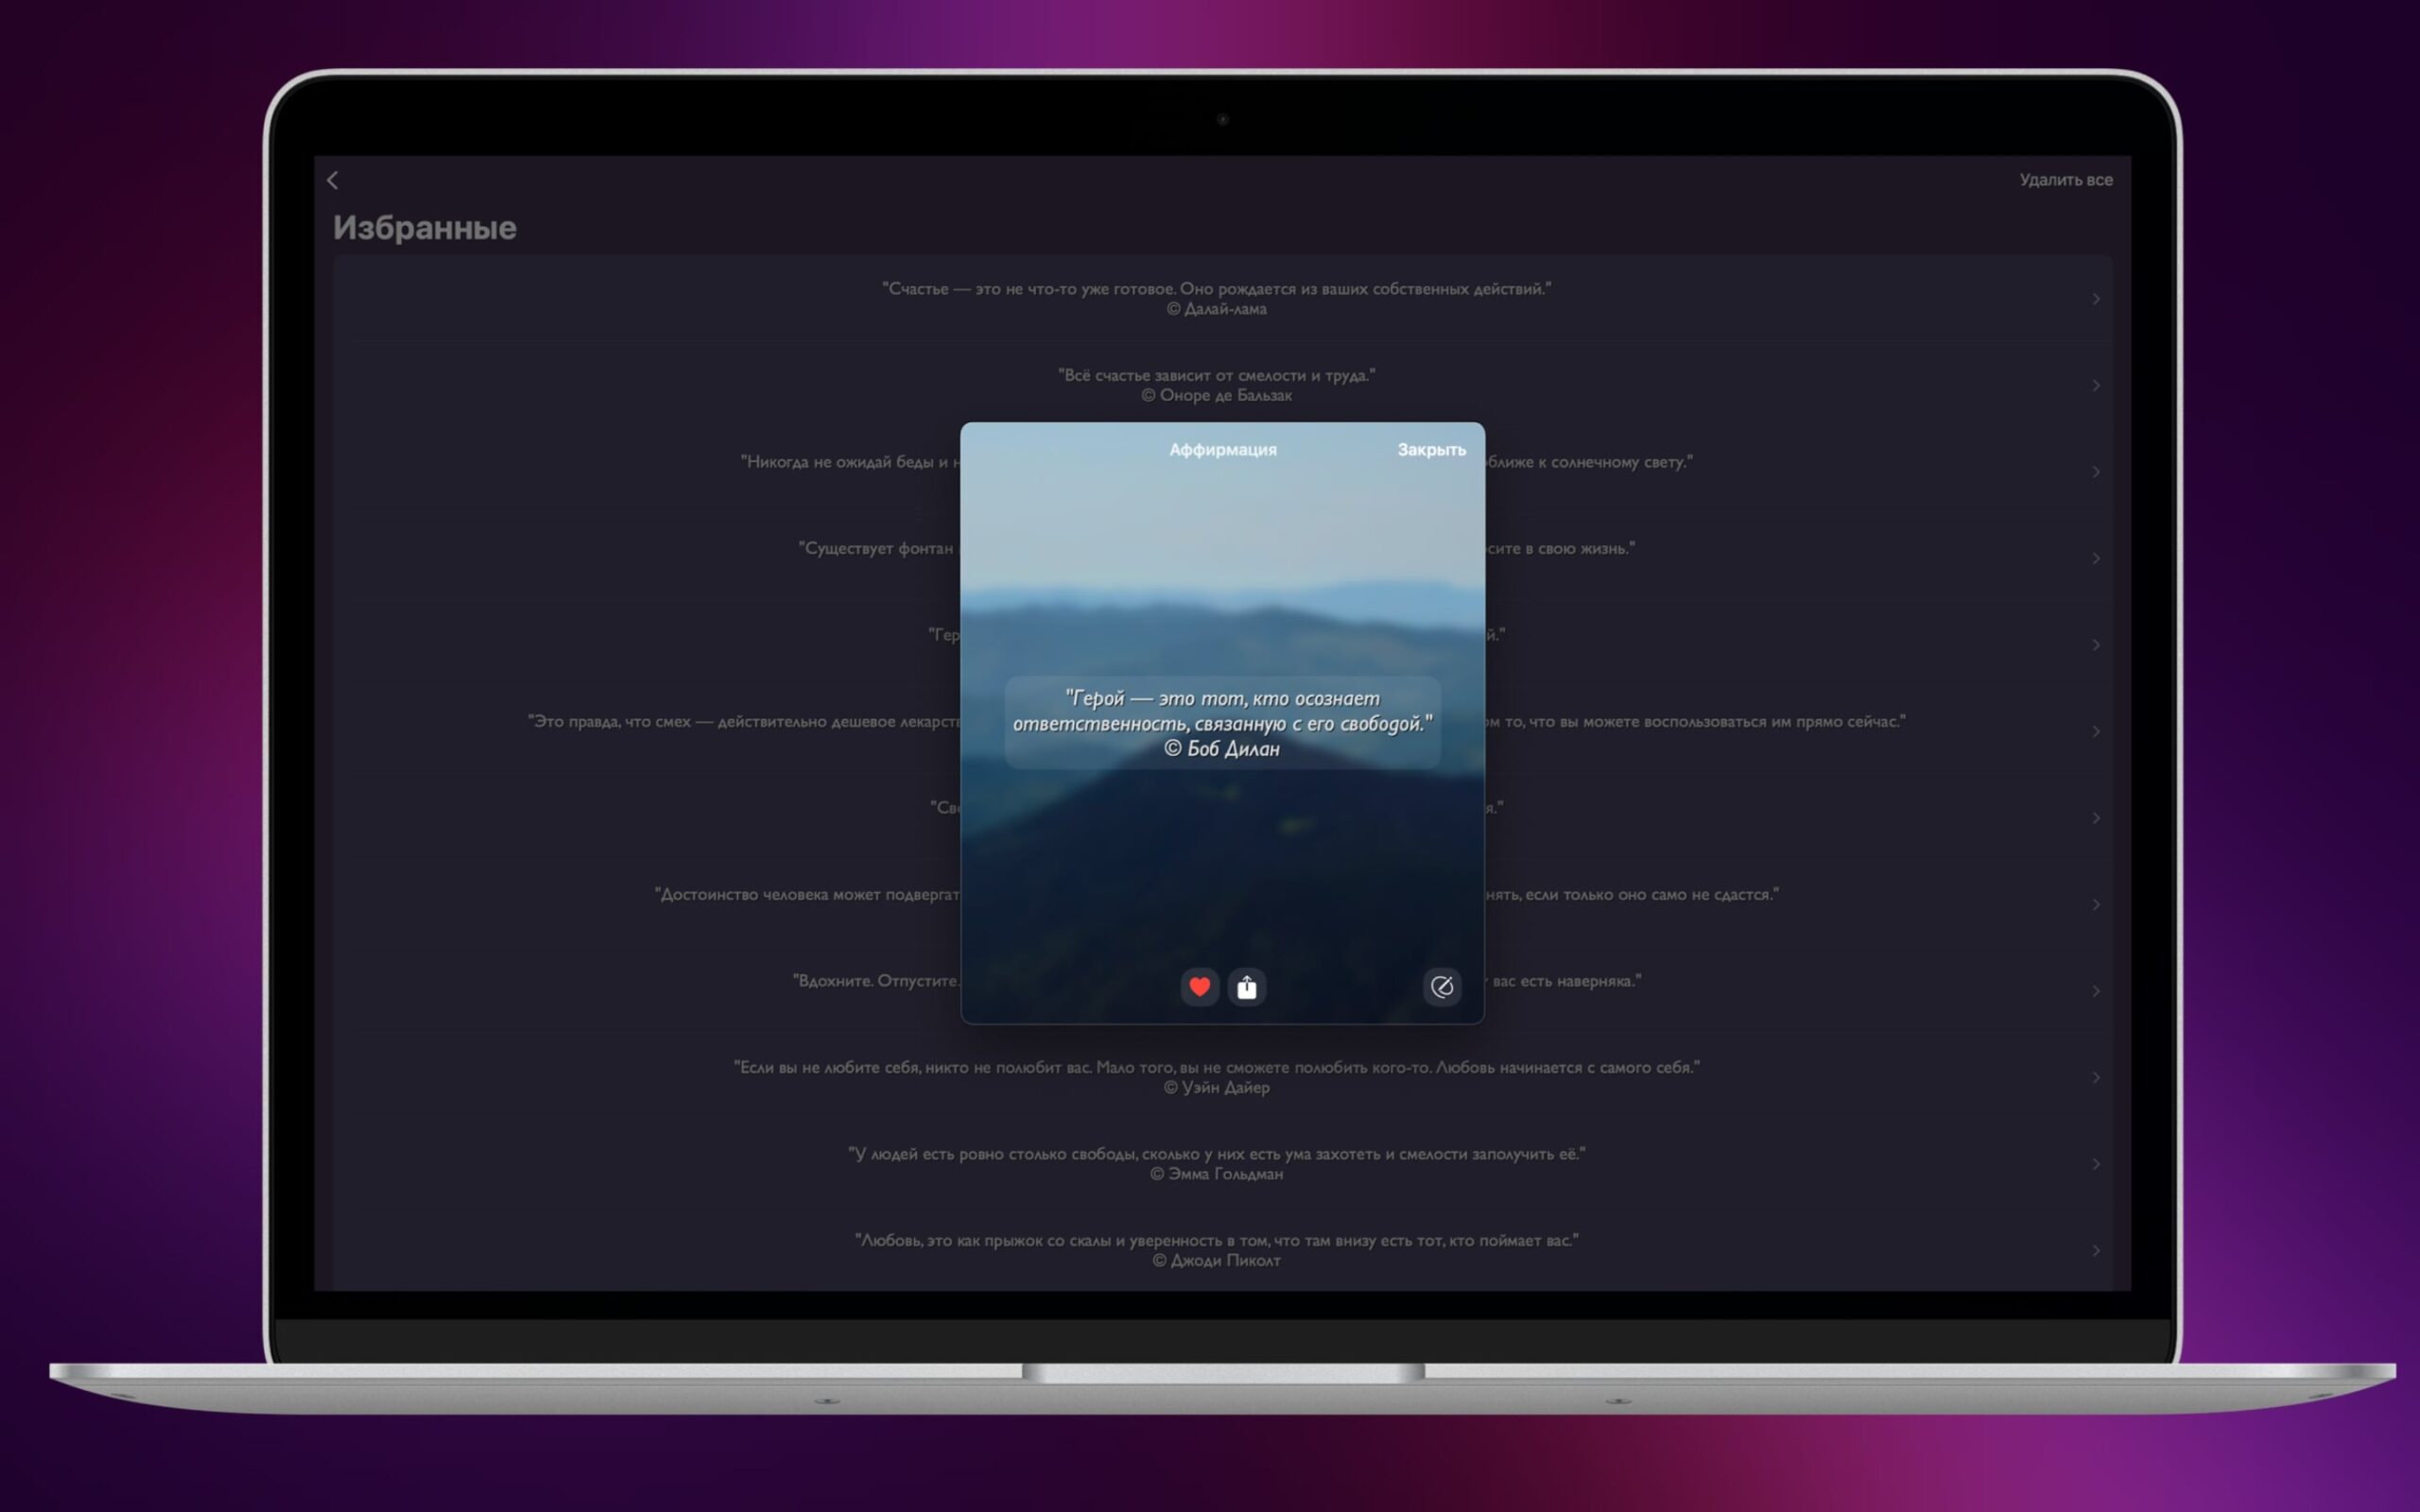Go back using the top-left arrow
Screen dimensions: 2420x1512
[333, 180]
